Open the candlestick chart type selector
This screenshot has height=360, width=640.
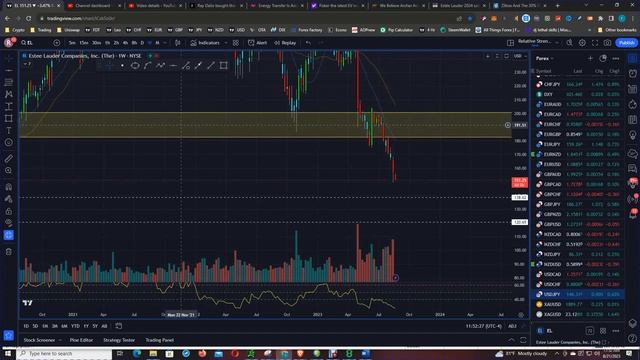(x=178, y=43)
